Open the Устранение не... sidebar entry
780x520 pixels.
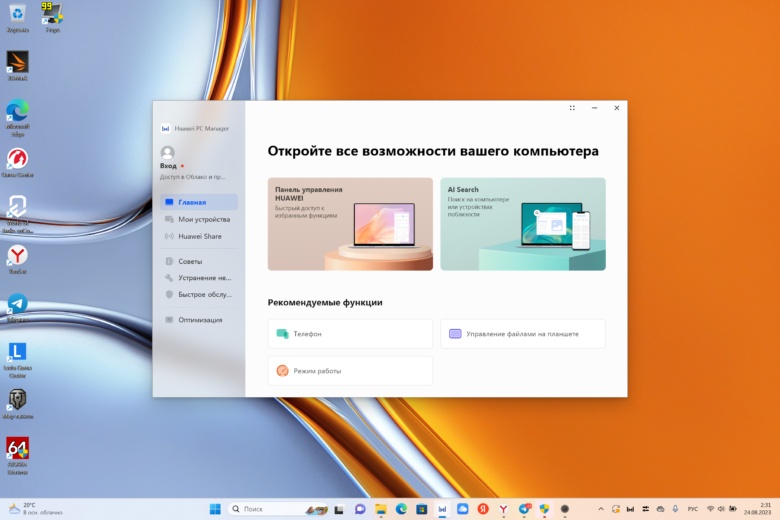199,278
